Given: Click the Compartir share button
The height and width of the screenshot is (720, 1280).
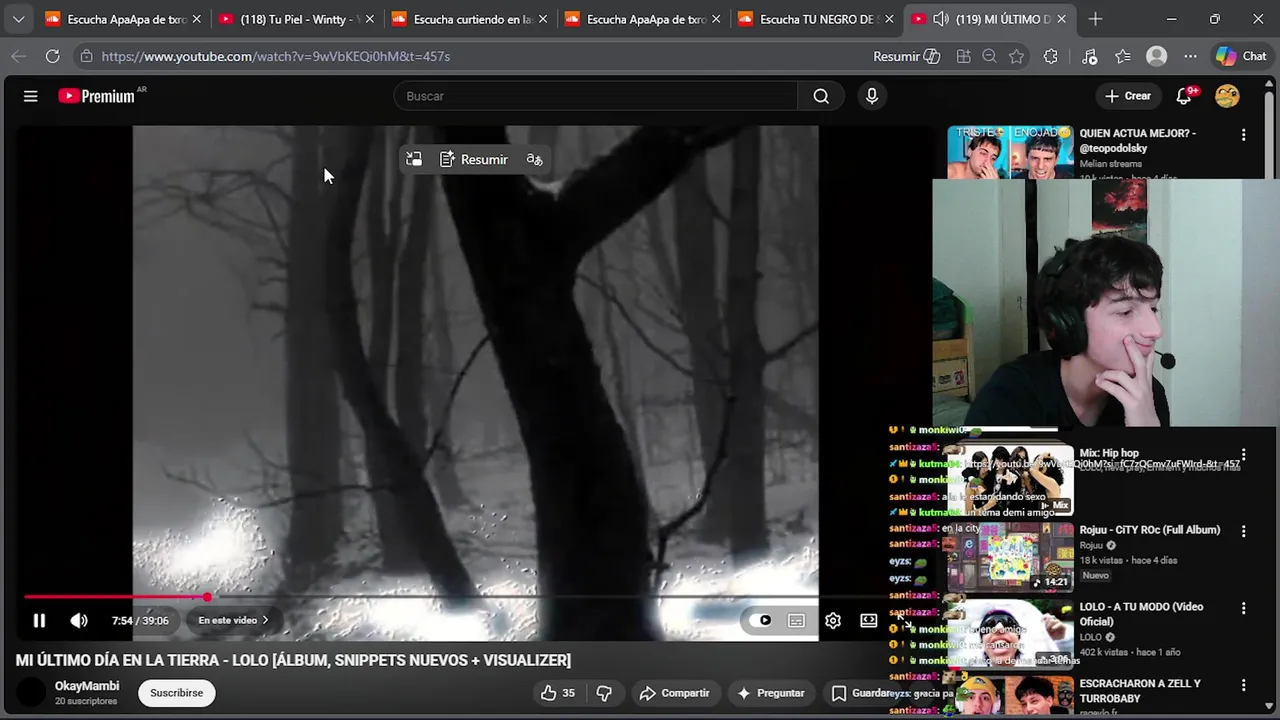Looking at the screenshot, I should (x=674, y=693).
